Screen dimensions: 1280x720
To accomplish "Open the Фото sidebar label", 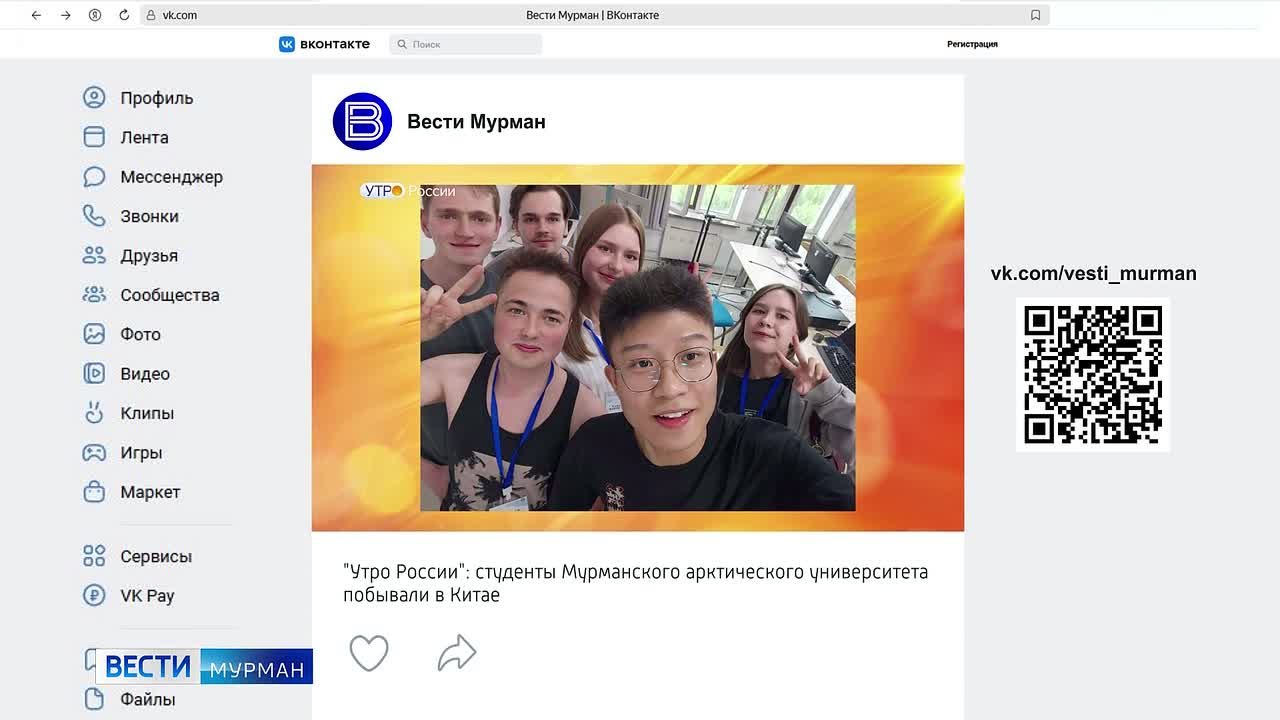I will tap(141, 334).
